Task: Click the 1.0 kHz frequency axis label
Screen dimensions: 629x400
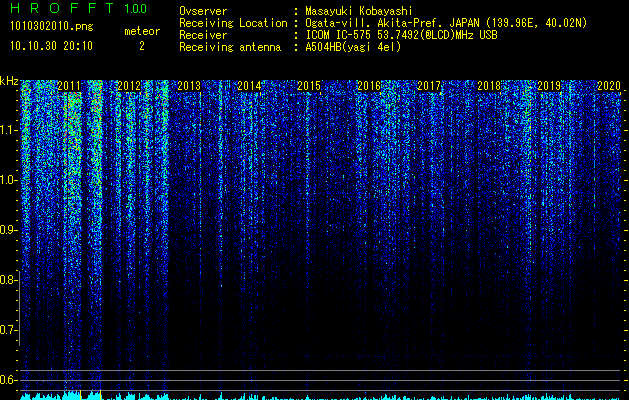Action: point(8,180)
